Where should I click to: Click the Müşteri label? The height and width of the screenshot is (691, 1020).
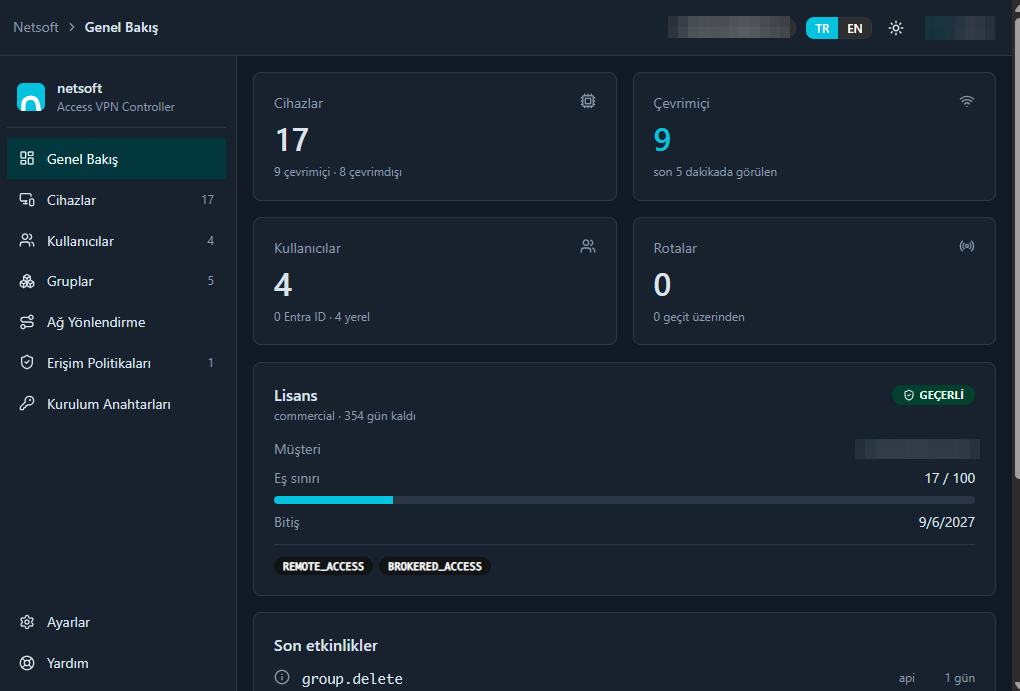tap(297, 450)
